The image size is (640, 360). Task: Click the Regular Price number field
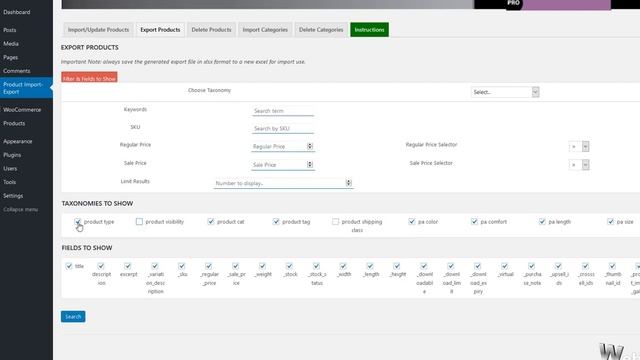click(x=283, y=147)
